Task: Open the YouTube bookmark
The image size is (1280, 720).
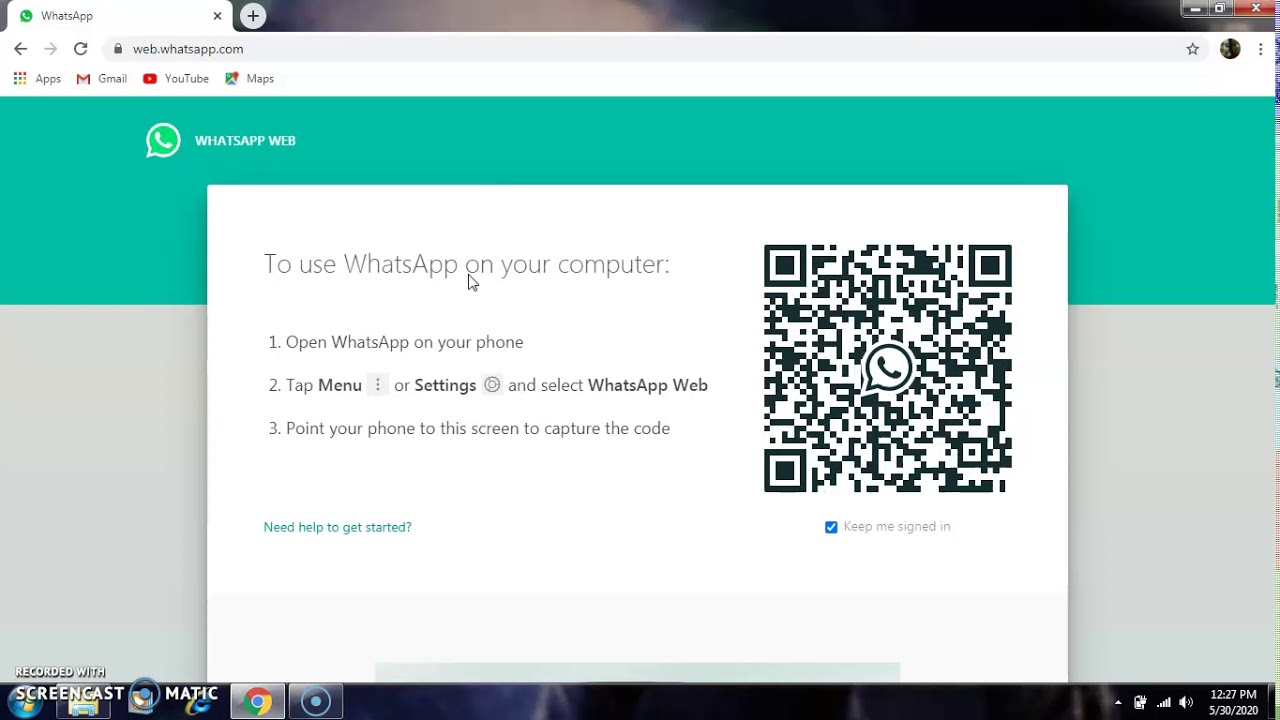Action: click(x=176, y=79)
